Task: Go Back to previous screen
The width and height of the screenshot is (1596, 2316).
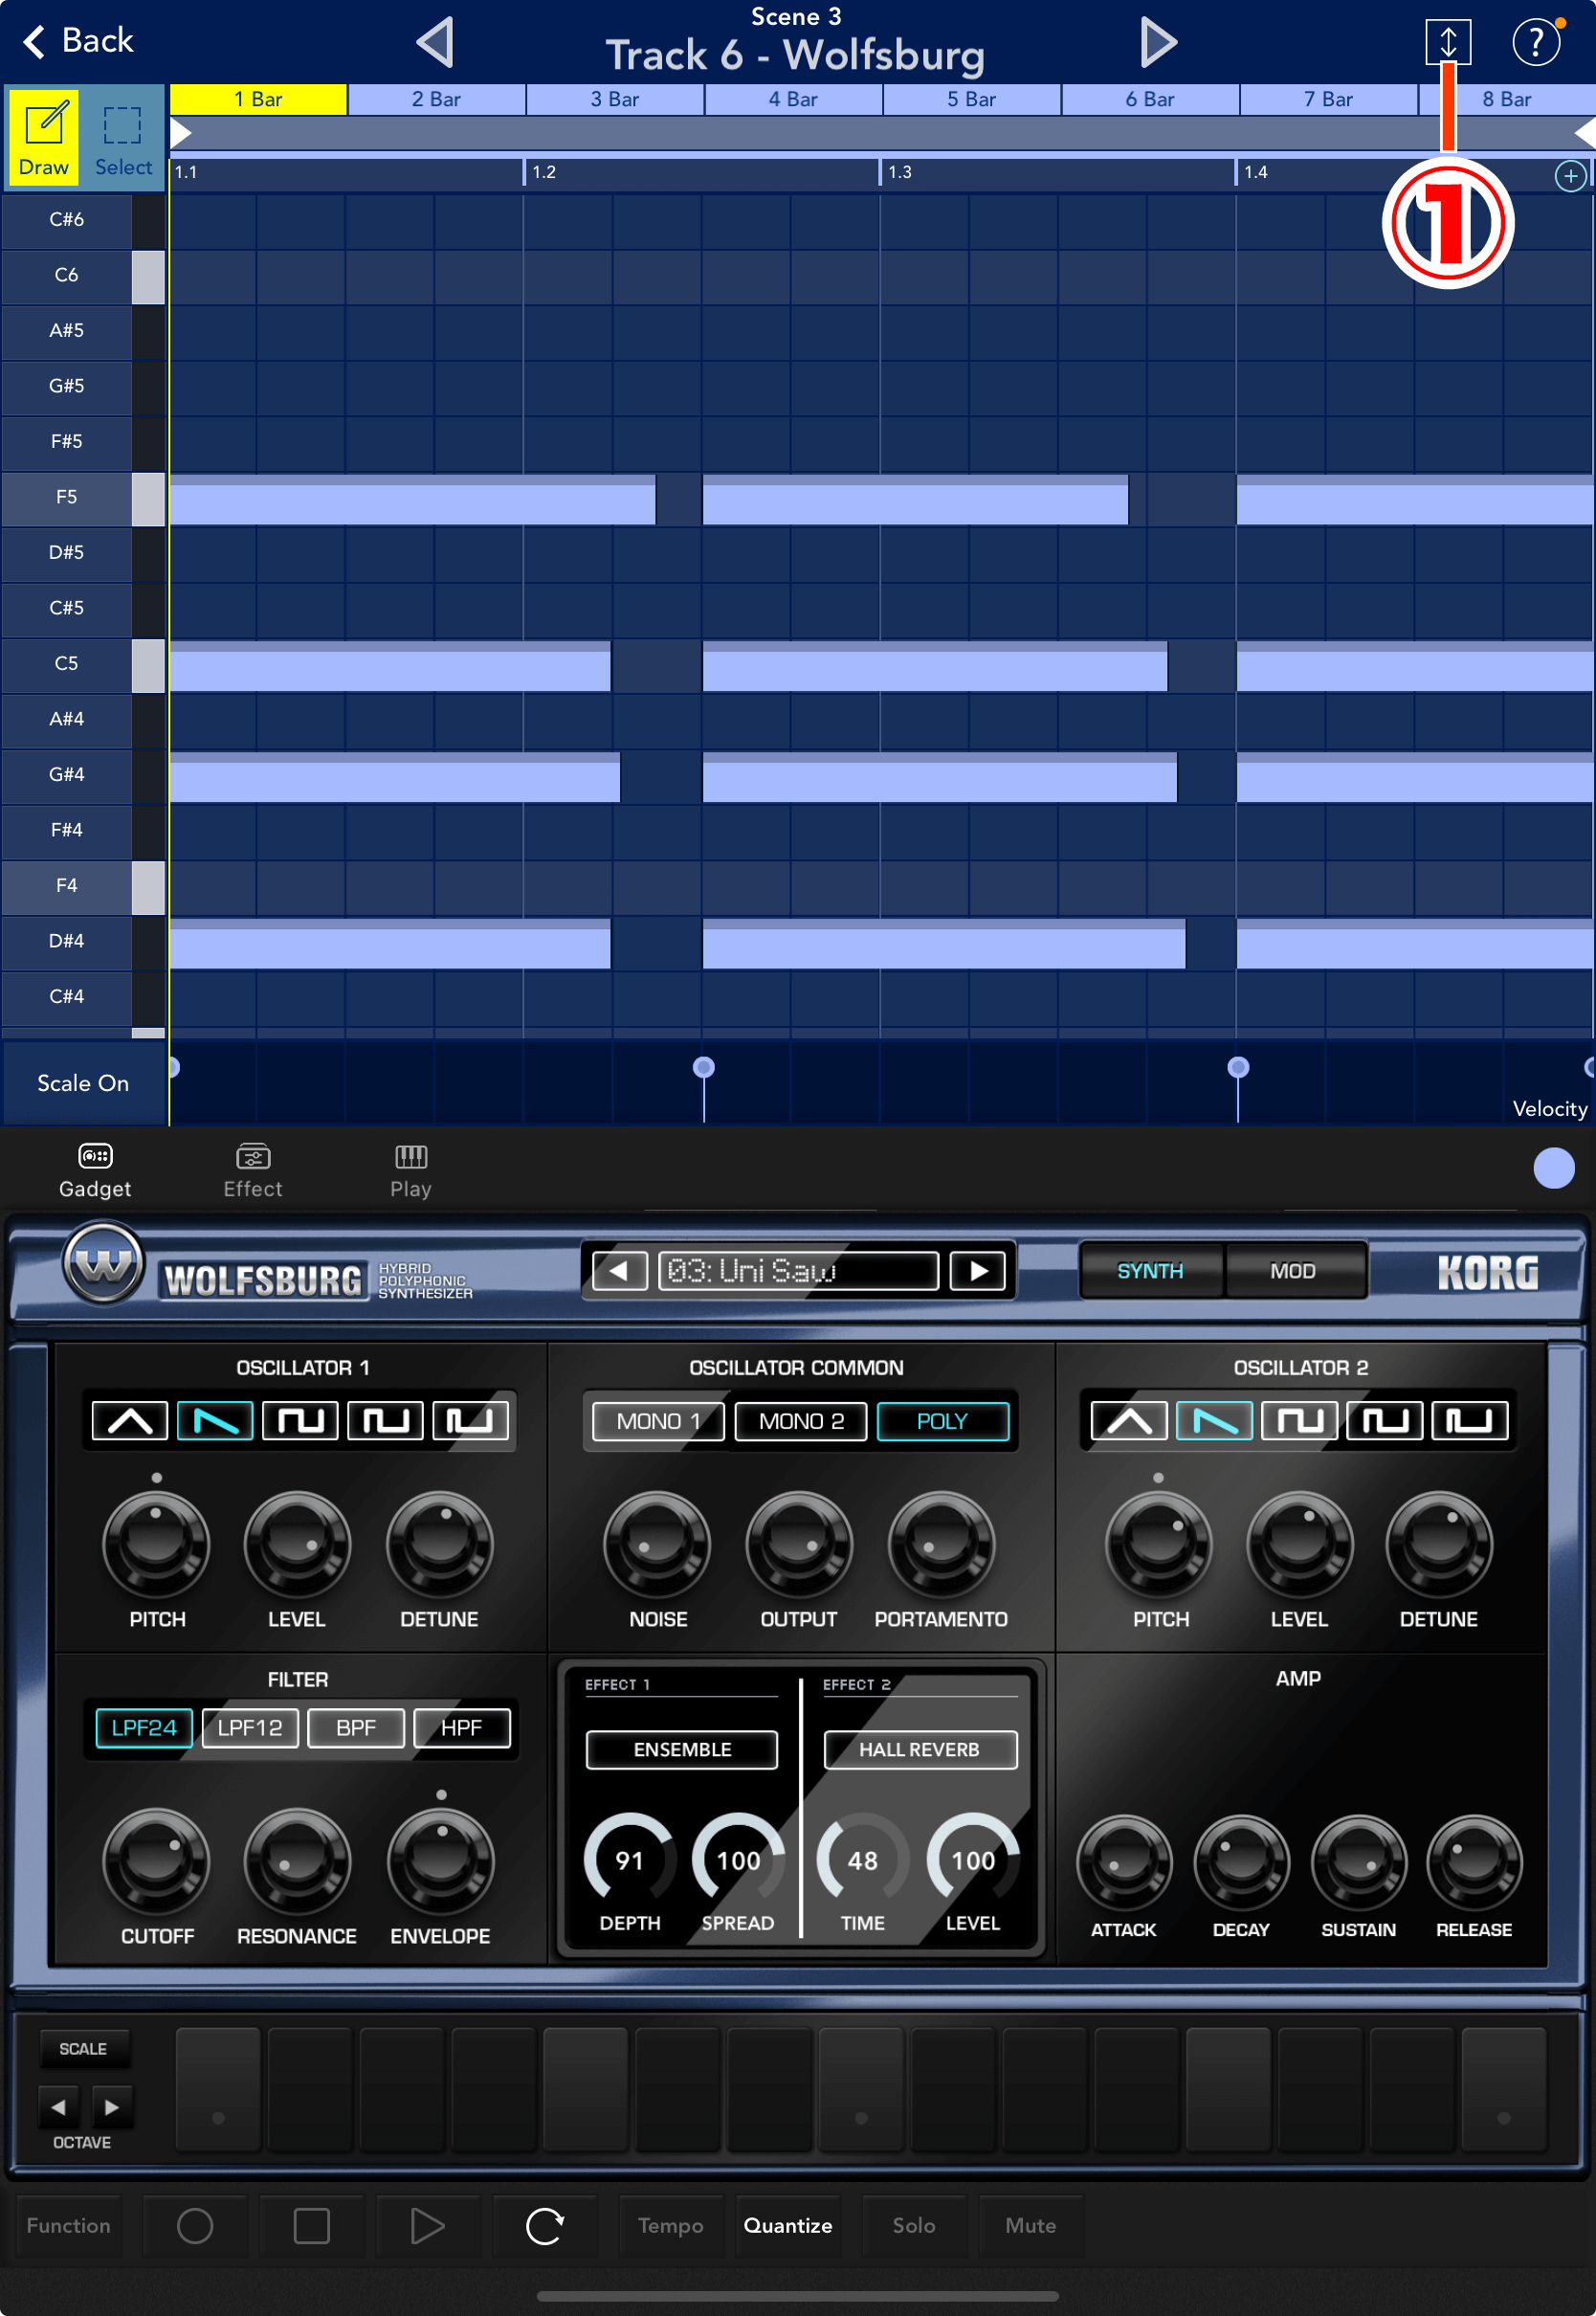Action: (x=78, y=41)
